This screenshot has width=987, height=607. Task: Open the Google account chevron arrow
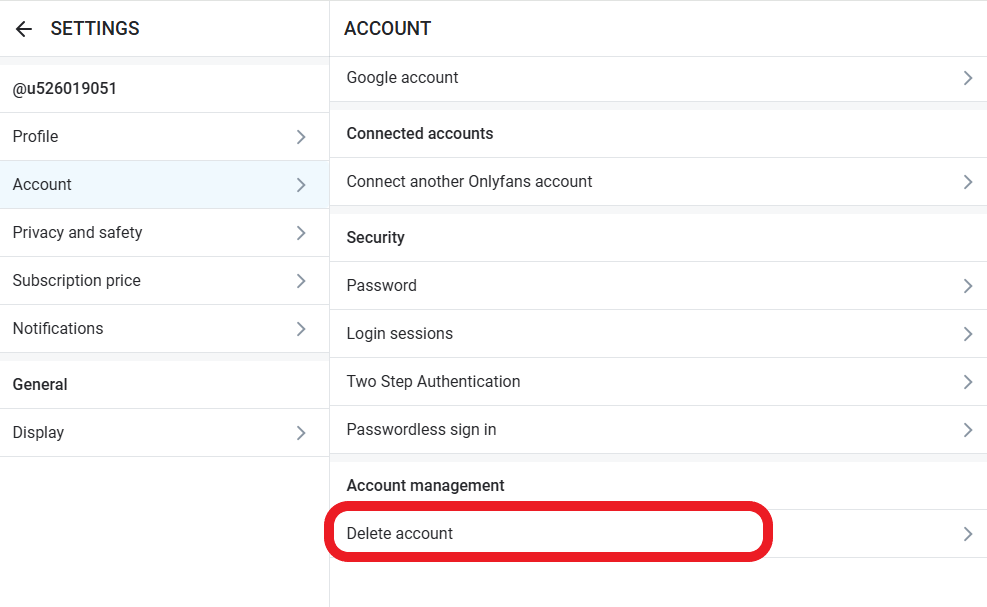pos(966,77)
